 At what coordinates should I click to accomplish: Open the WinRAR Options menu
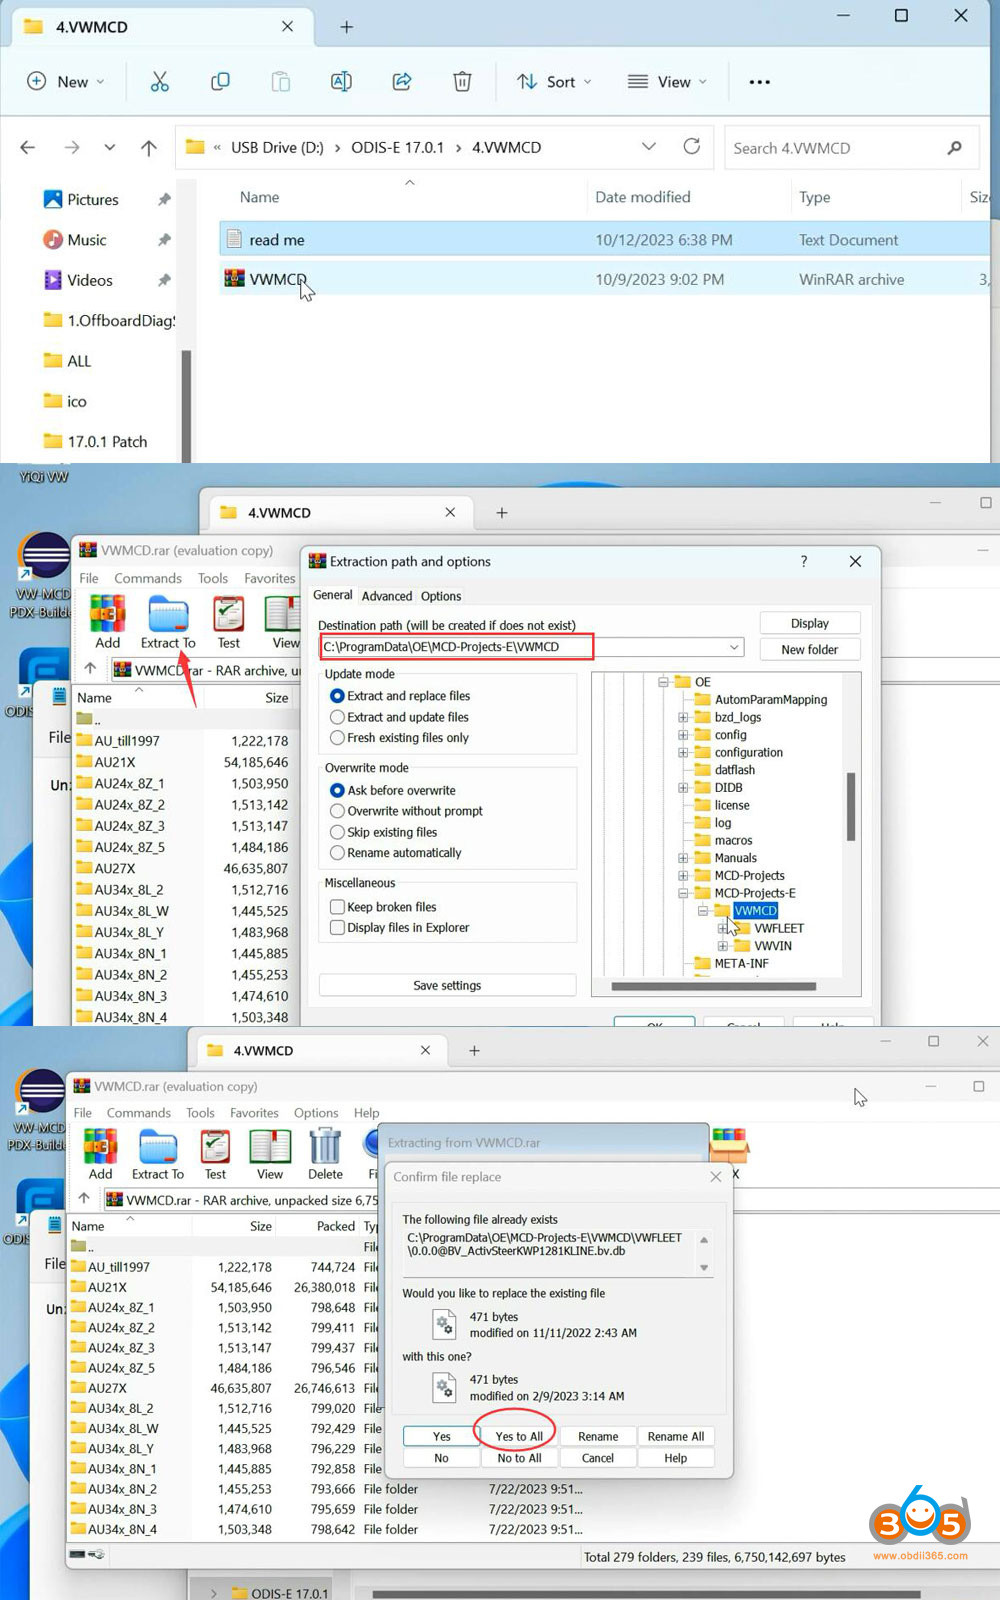pos(316,1113)
